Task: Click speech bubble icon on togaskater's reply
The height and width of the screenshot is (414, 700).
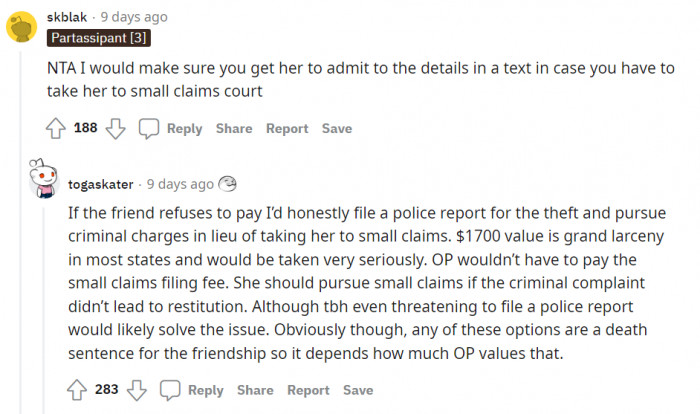Action: 170,390
